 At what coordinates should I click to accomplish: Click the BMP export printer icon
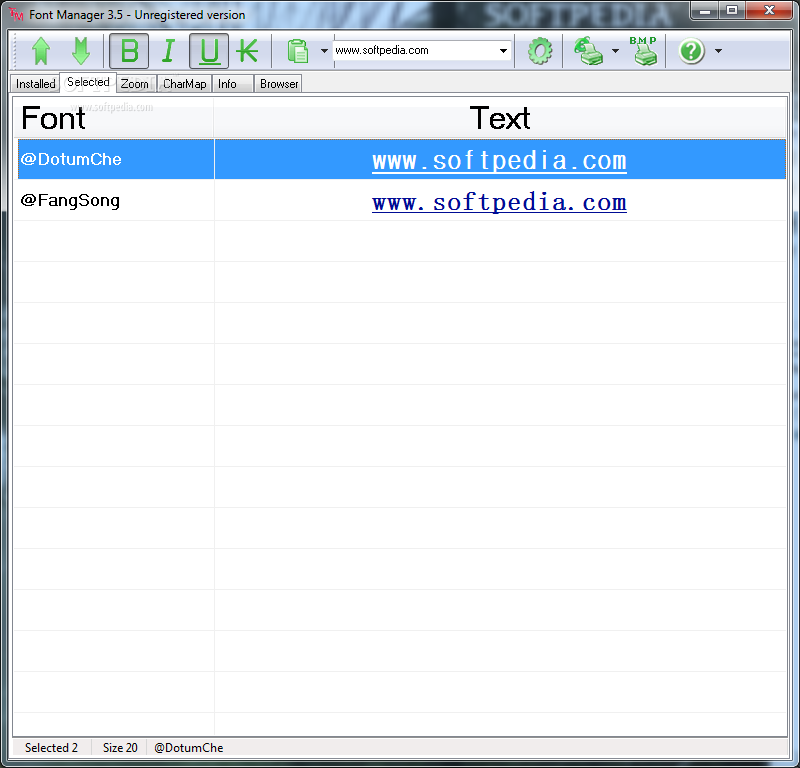(x=644, y=51)
